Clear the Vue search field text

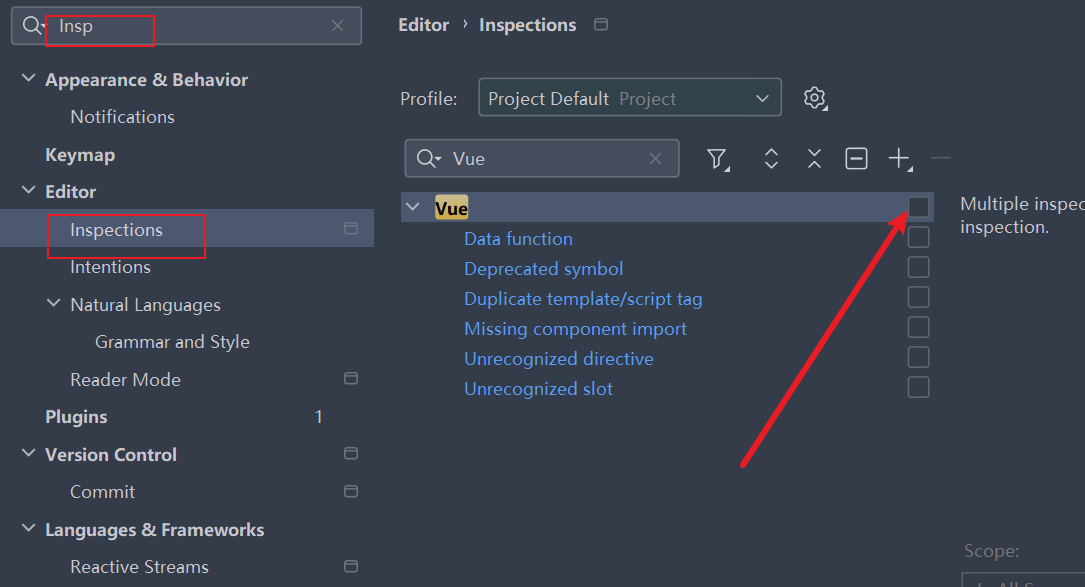[x=656, y=158]
